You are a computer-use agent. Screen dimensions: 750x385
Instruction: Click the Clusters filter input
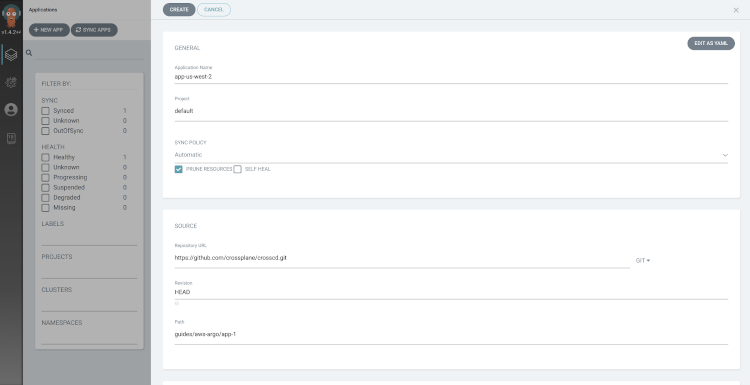pos(89,304)
